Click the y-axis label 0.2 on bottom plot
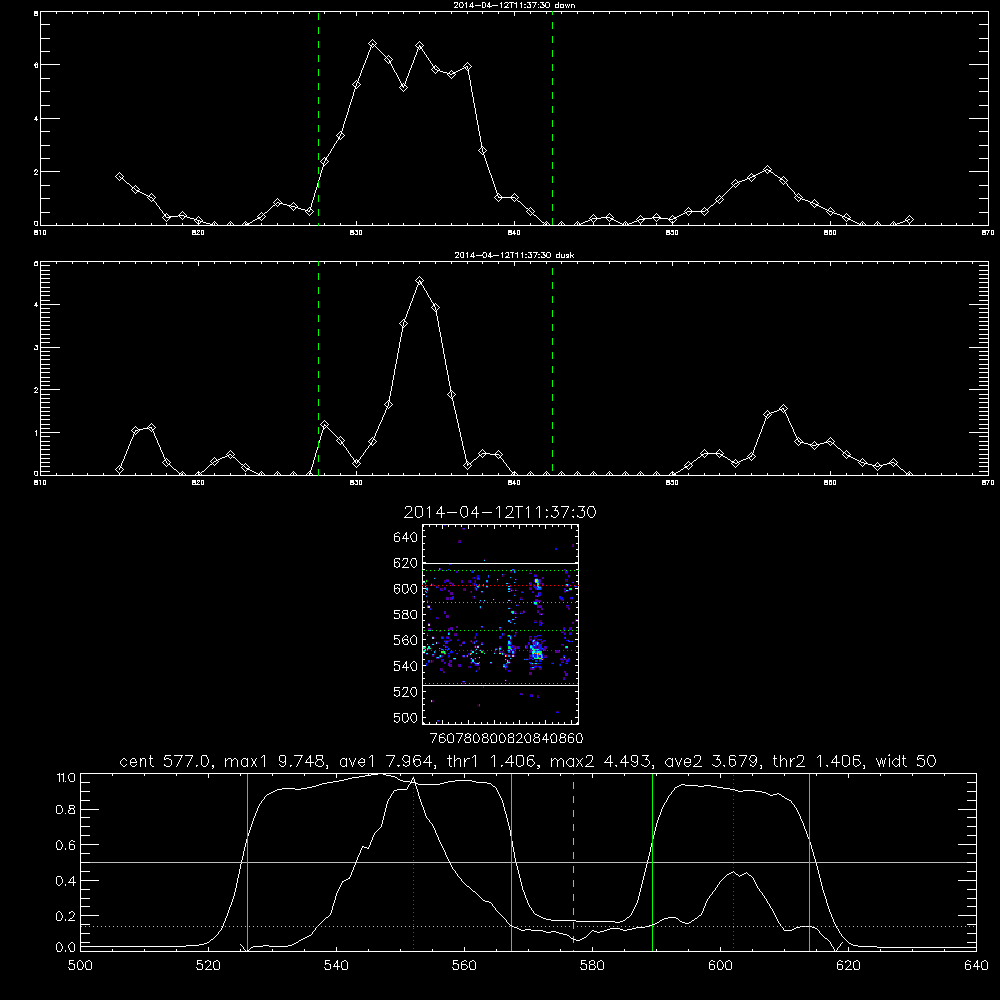The height and width of the screenshot is (1000, 1000). tap(66, 916)
